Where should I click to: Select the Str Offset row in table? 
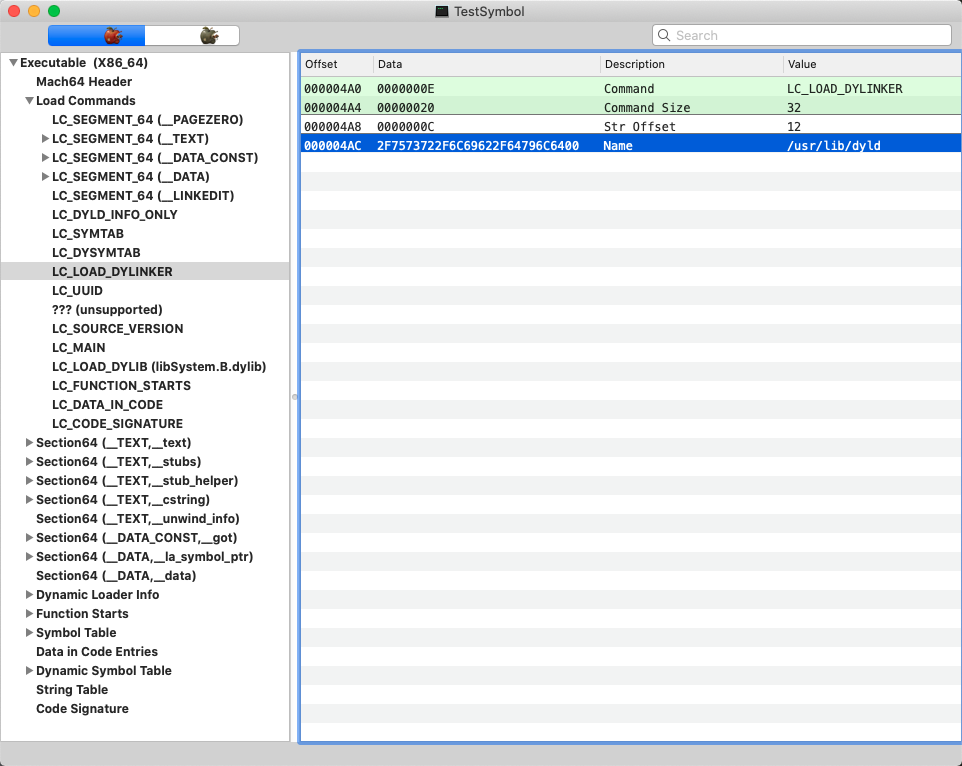point(630,127)
